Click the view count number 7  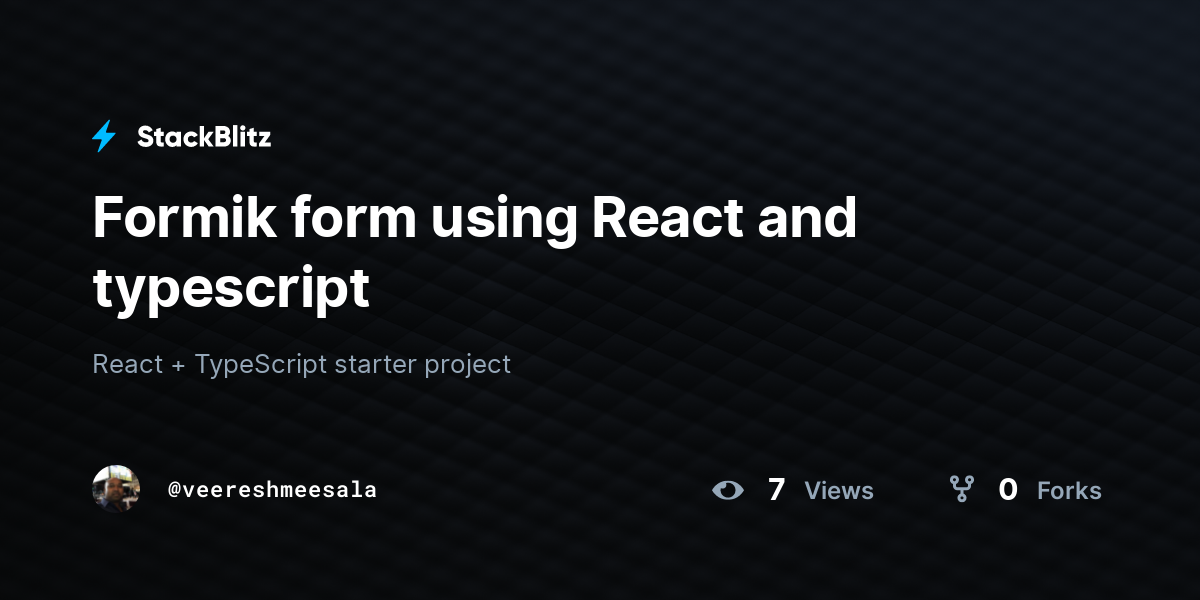pos(776,490)
